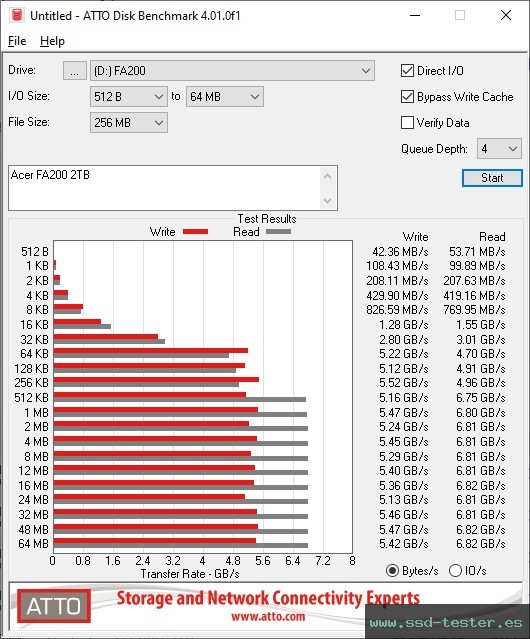Image resolution: width=530 pixels, height=639 pixels.
Task: Click the Read column header
Action: (x=492, y=237)
